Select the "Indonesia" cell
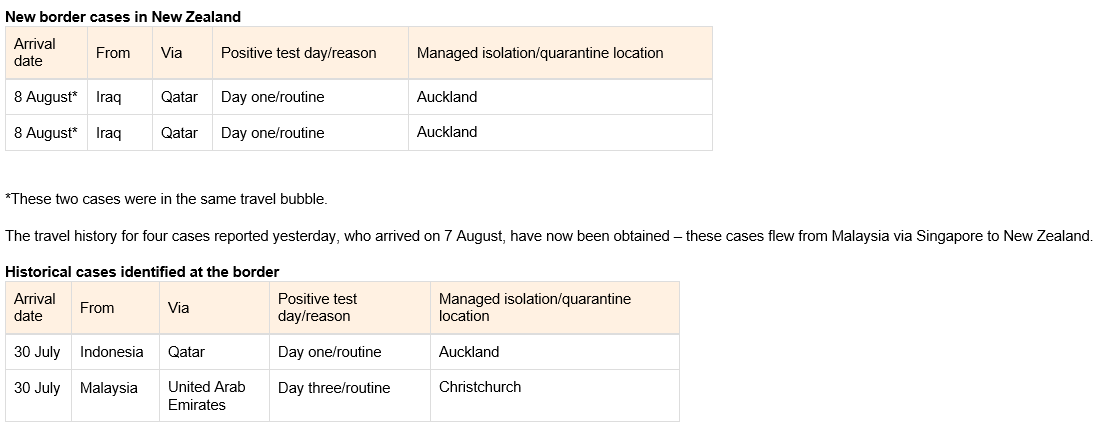The height and width of the screenshot is (434, 1099). tap(112, 352)
